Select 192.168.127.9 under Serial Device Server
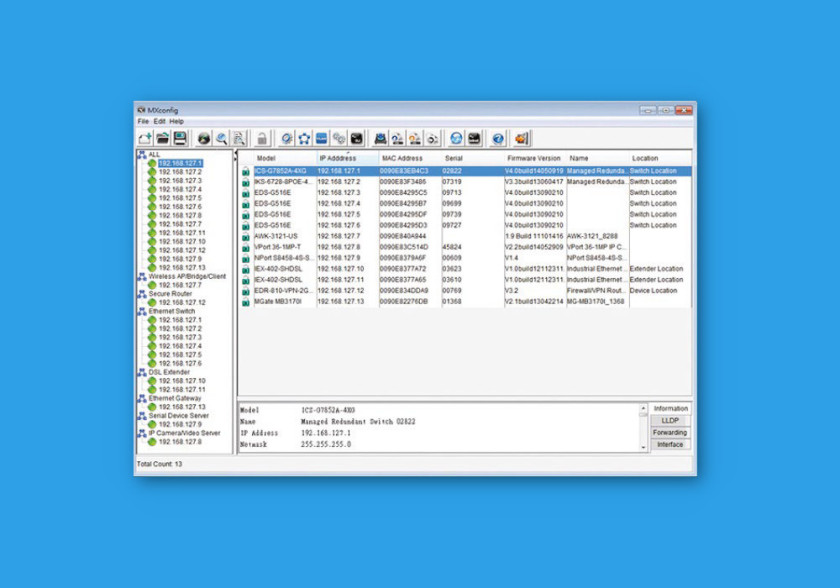The width and height of the screenshot is (840, 588). pyautogui.click(x=181, y=424)
